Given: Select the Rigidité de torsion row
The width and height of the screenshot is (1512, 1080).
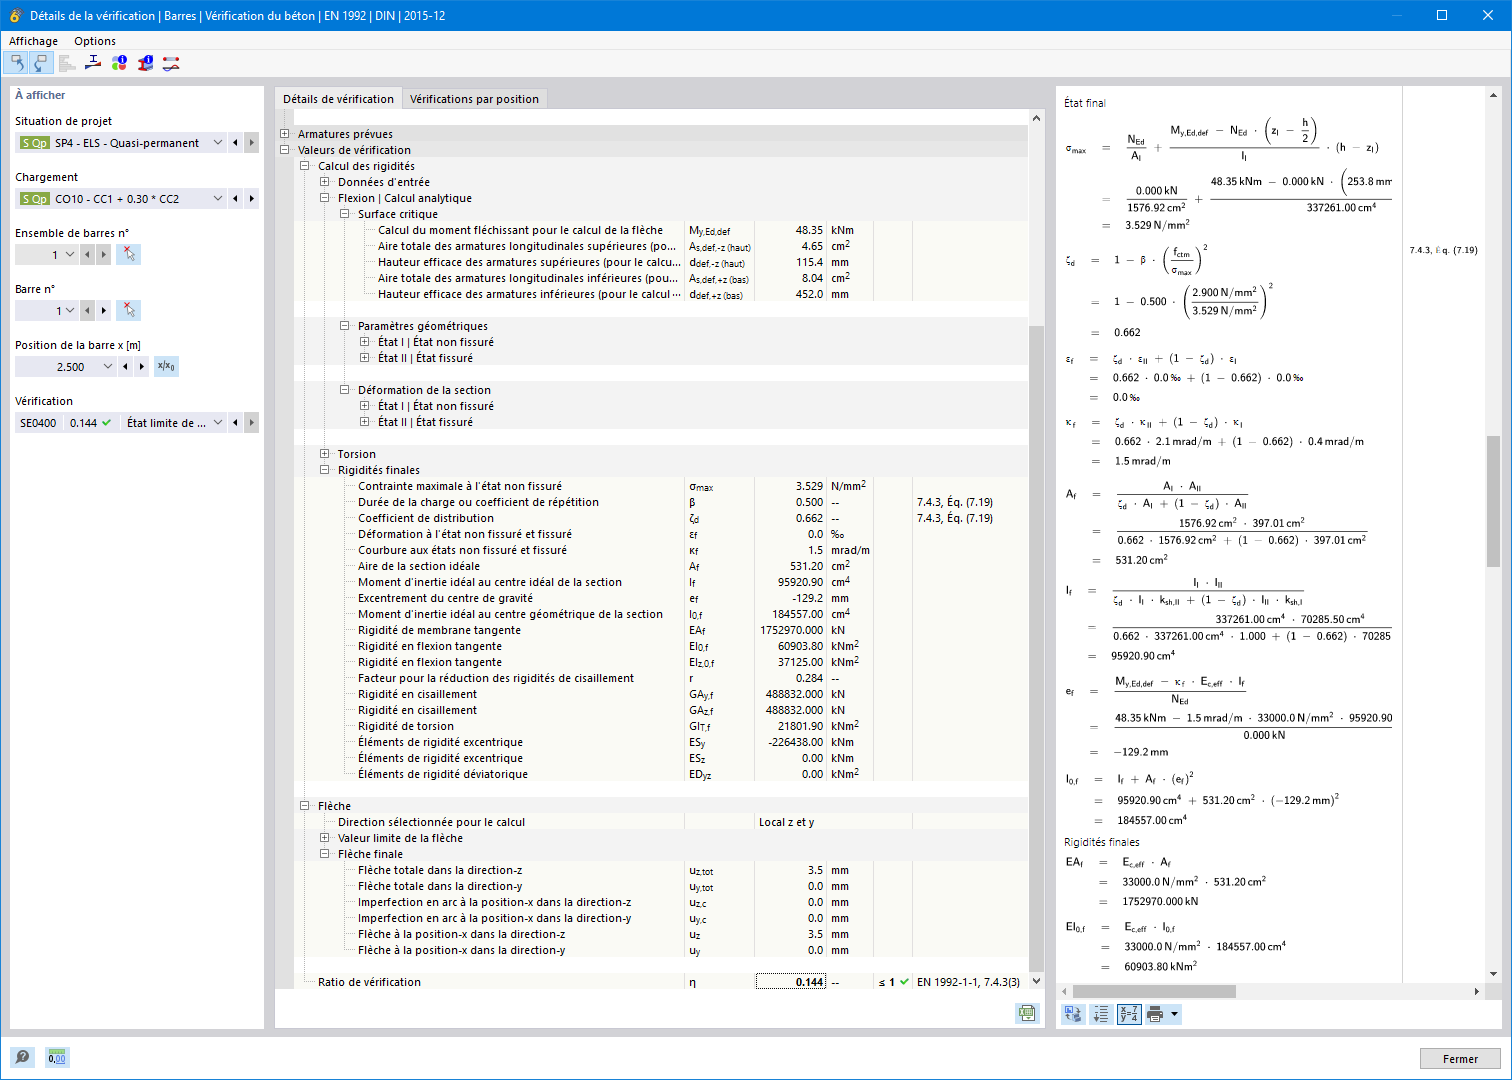Looking at the screenshot, I should 661,726.
